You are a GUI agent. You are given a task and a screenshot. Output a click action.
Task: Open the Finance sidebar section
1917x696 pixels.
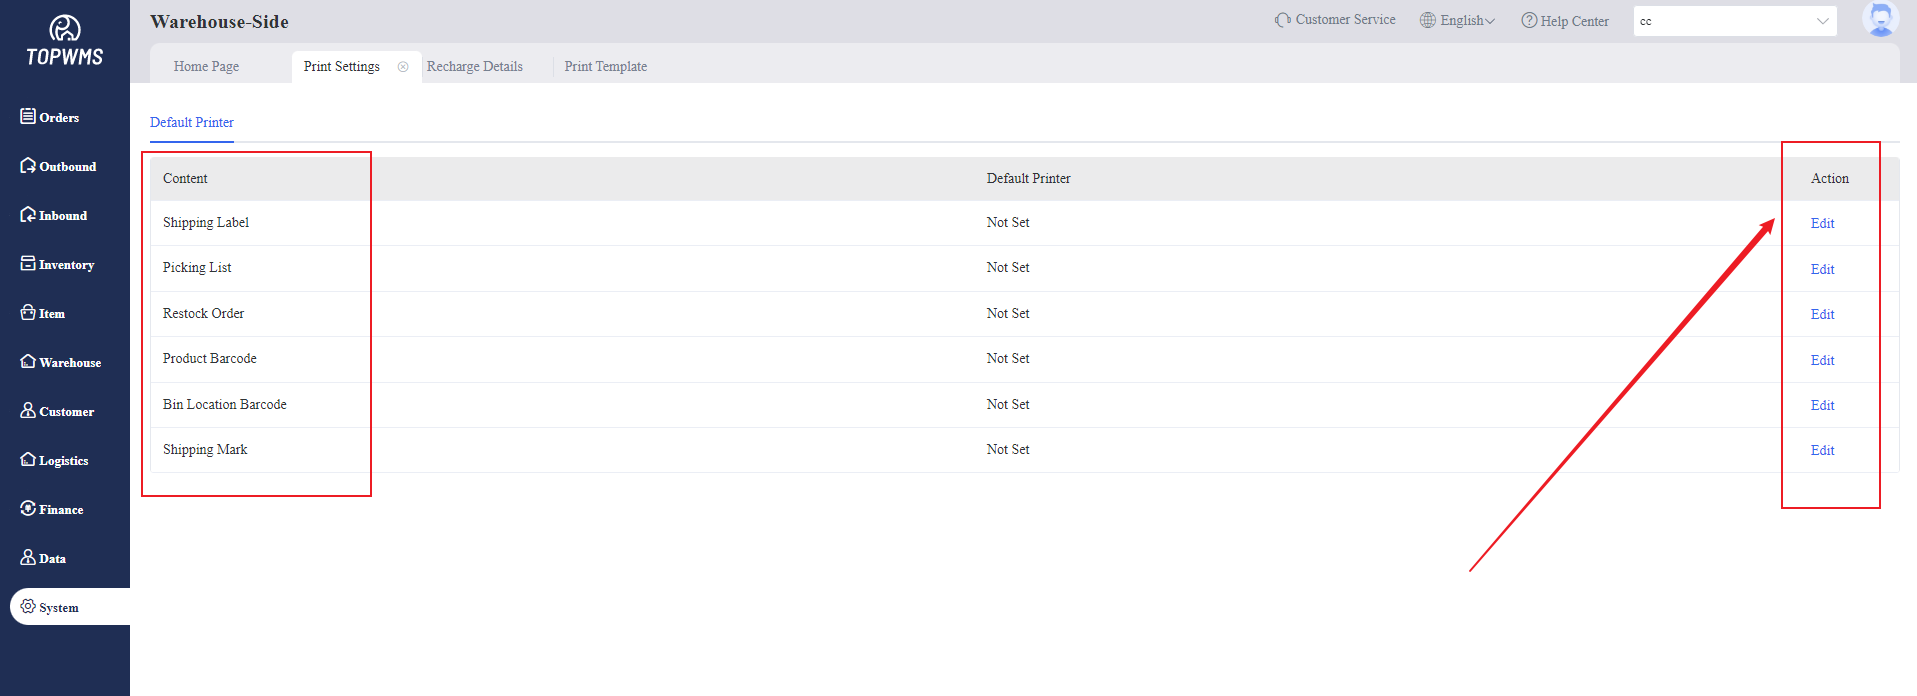click(52, 509)
